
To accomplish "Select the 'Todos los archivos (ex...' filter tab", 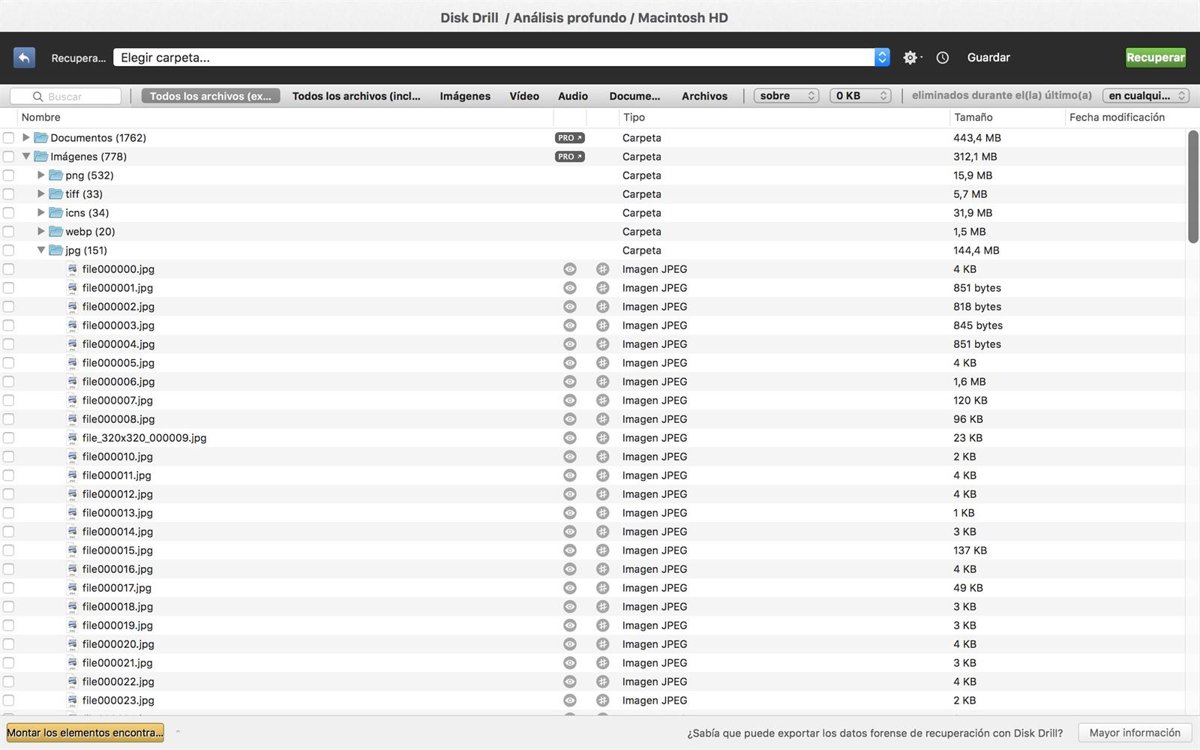I will [x=211, y=96].
